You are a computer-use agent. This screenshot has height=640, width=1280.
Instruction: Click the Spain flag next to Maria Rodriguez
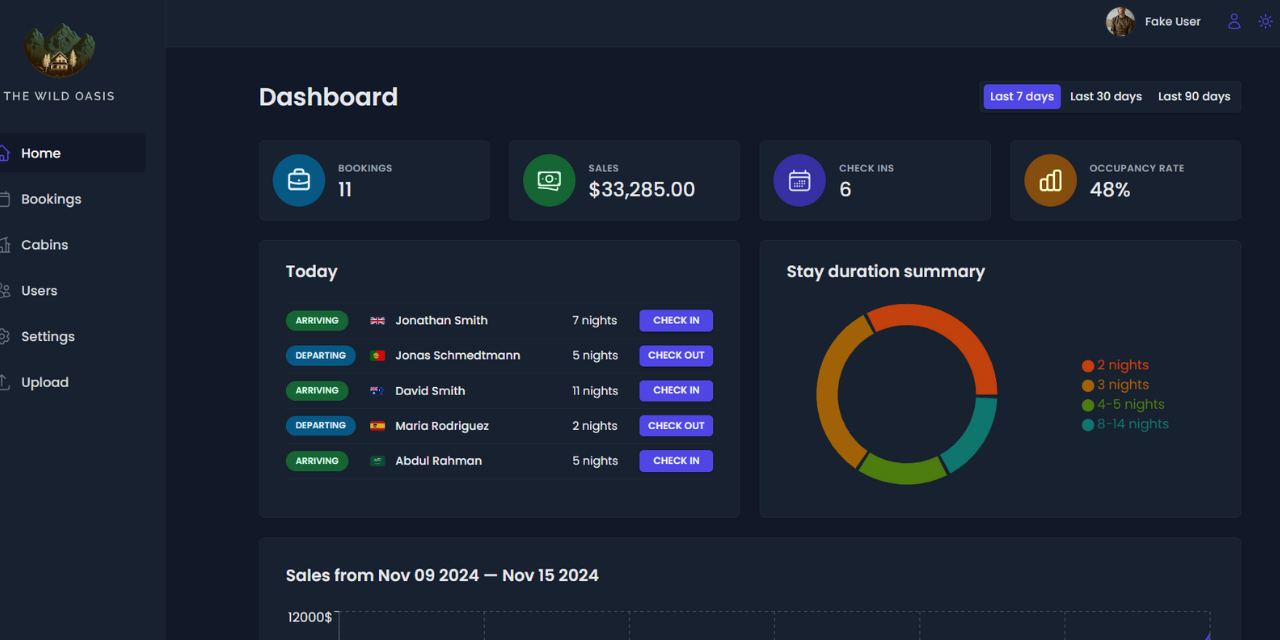(377, 426)
